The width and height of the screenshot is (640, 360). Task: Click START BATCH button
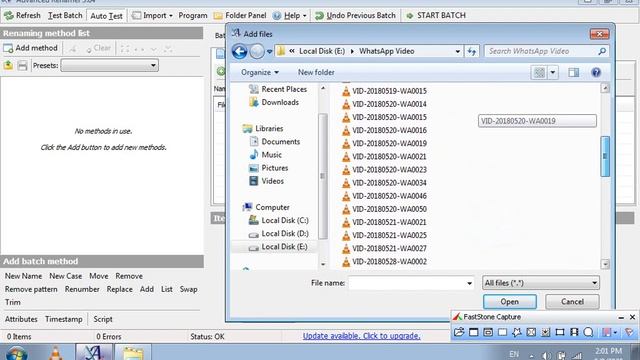[436, 16]
